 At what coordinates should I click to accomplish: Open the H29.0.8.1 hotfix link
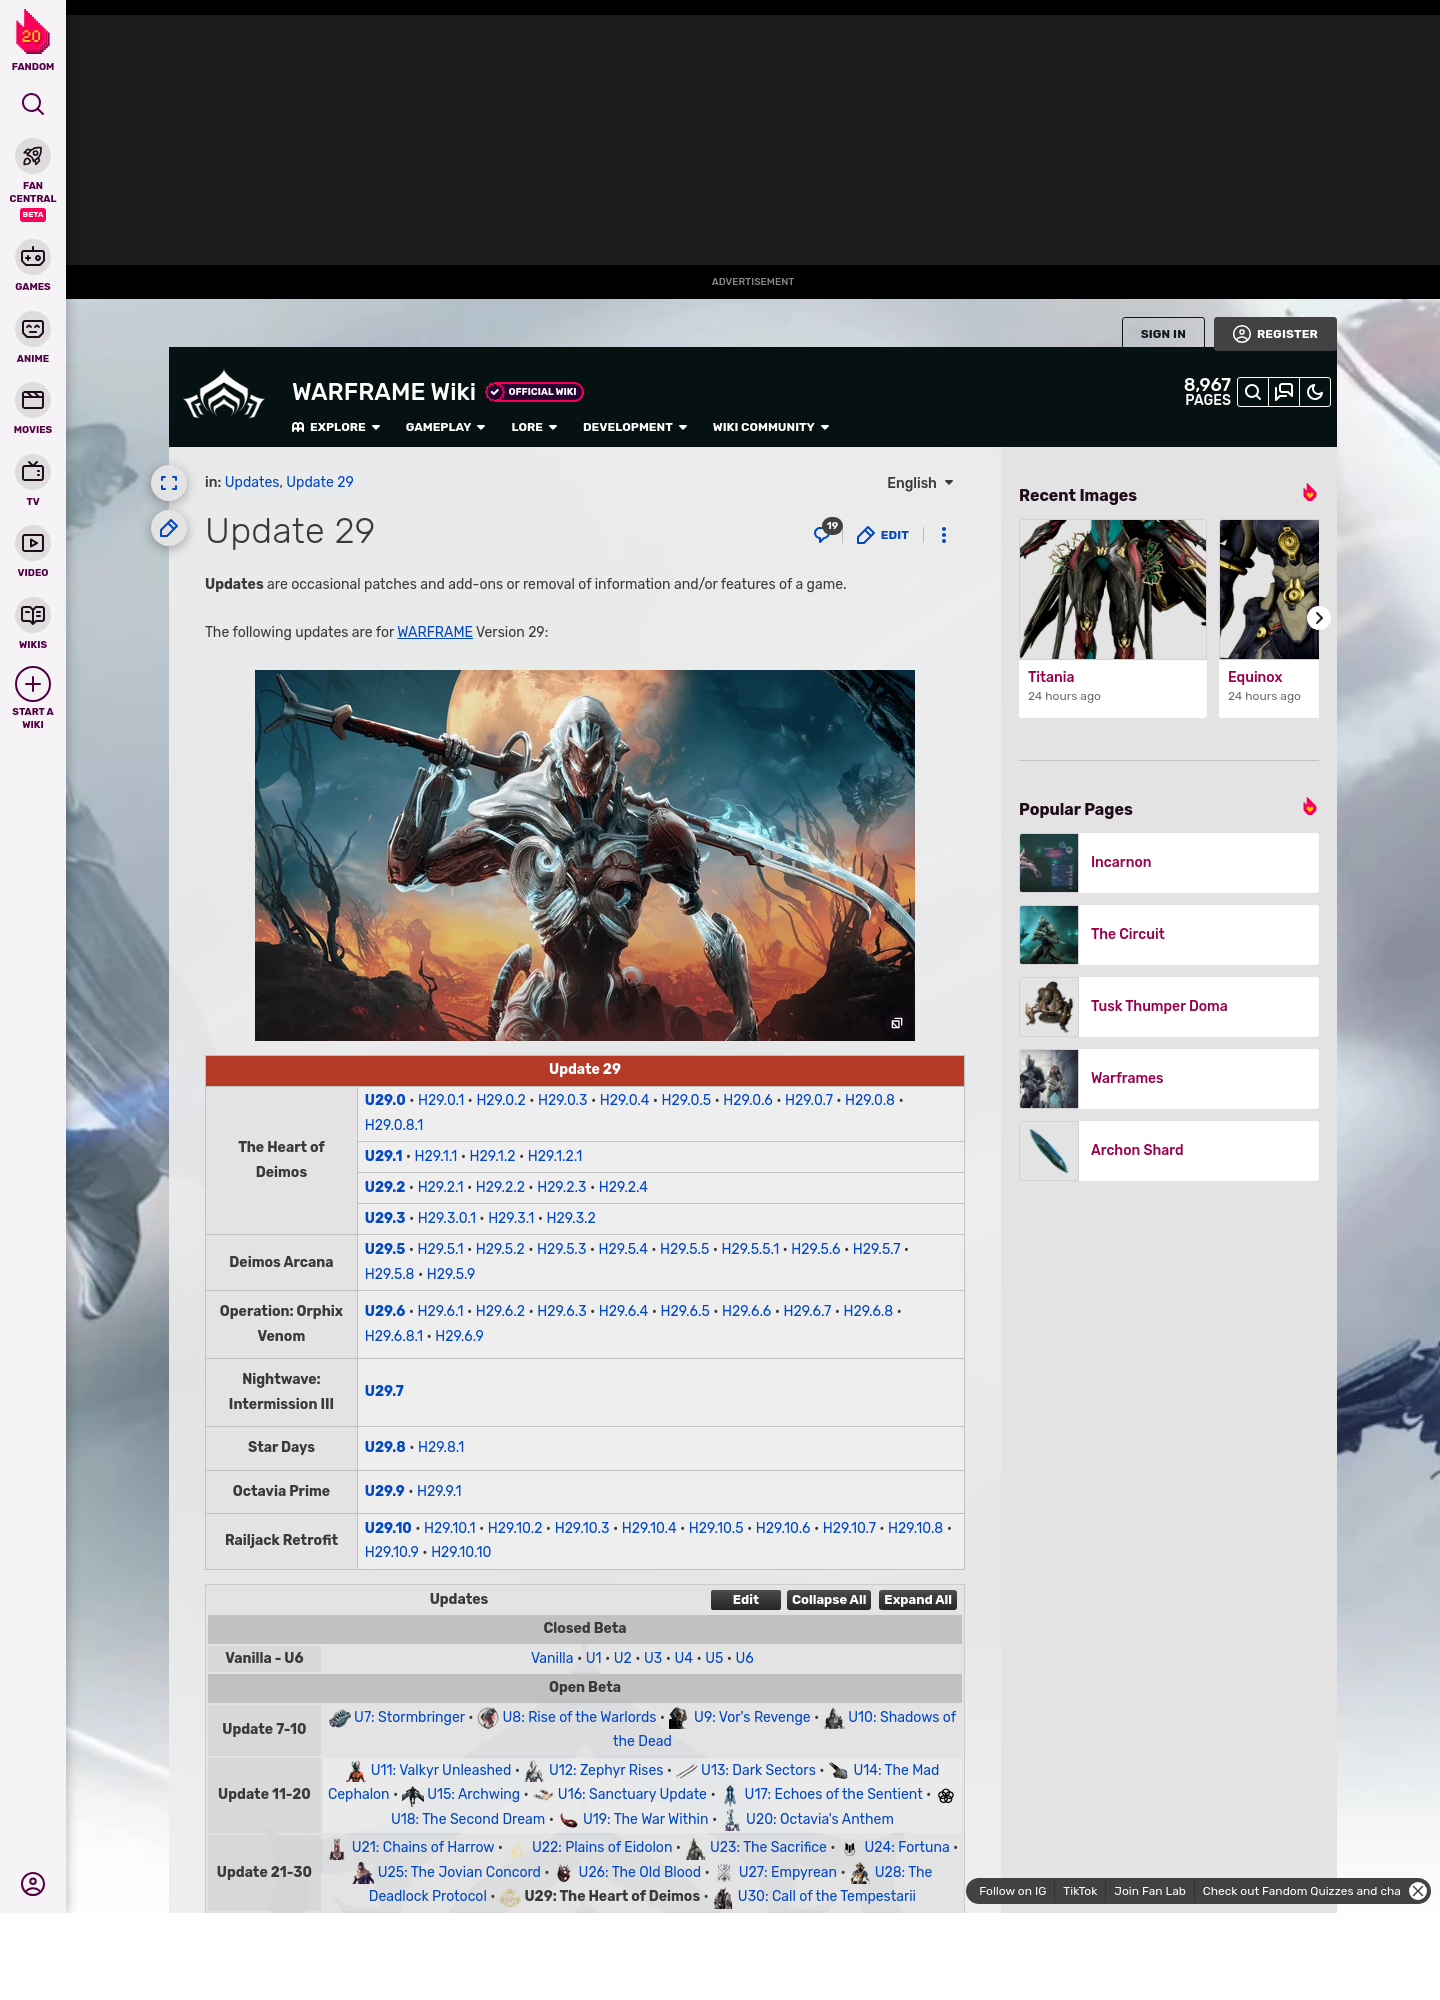tap(394, 1125)
